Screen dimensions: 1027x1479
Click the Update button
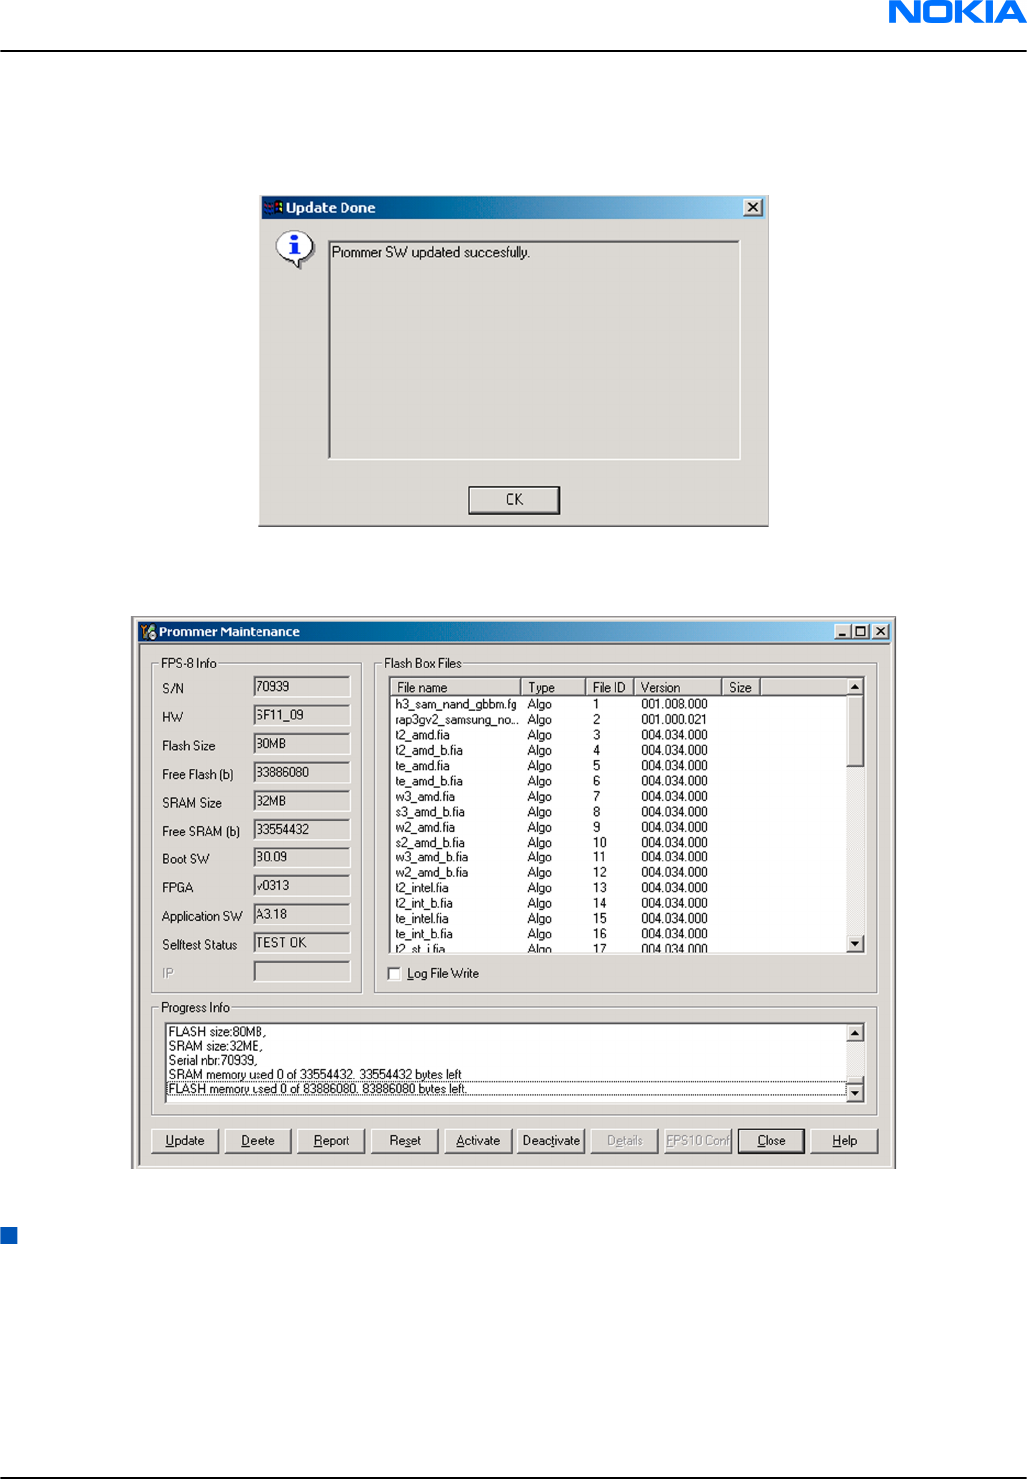coord(185,1141)
